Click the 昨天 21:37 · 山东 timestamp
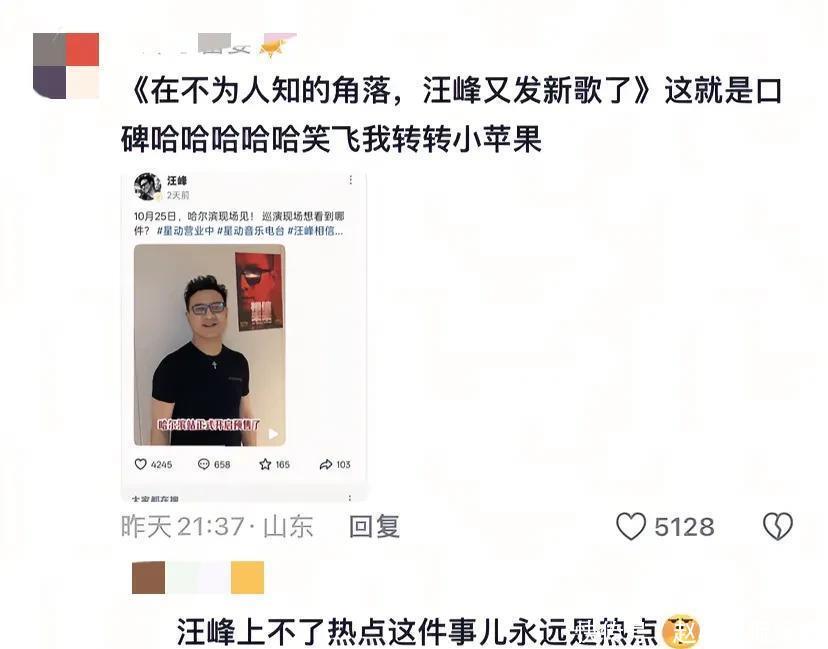 (x=217, y=526)
